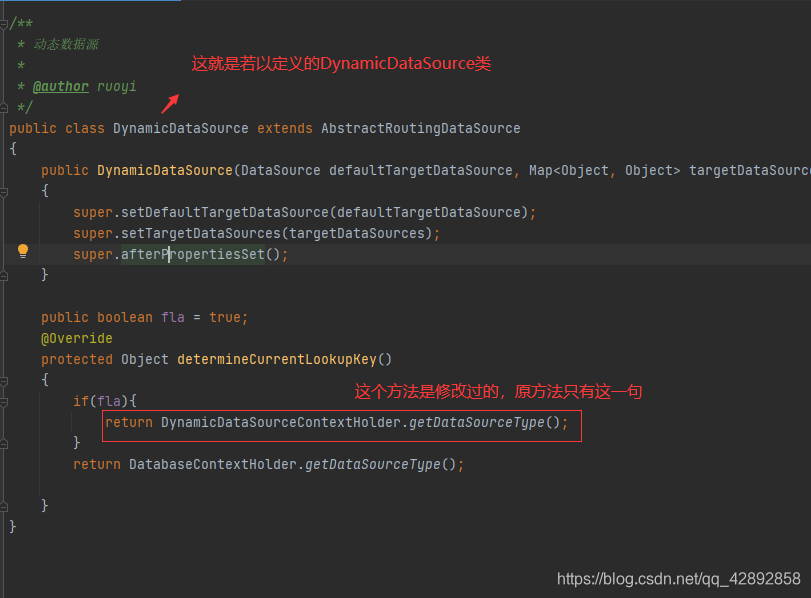Viewport: 811px width, 598px height.
Task: Click the DynamicDataSource constructor name
Action: 165,170
